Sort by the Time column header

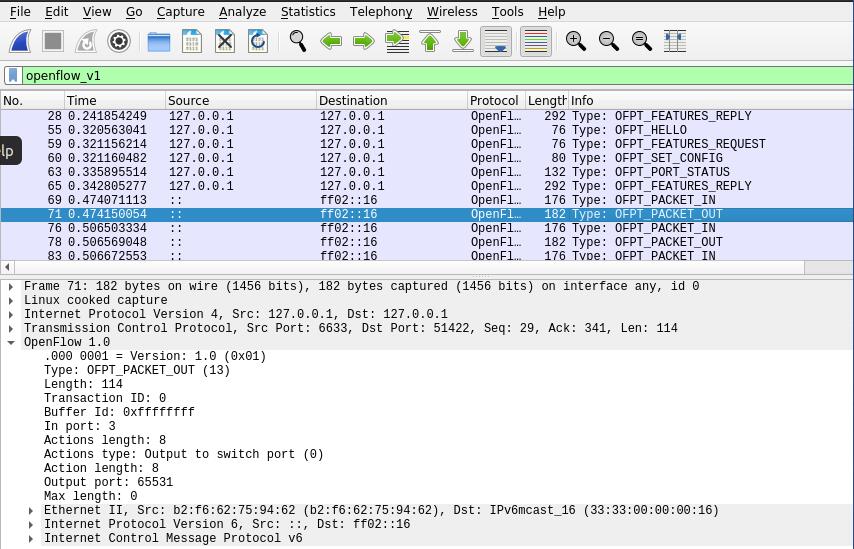click(x=115, y=100)
